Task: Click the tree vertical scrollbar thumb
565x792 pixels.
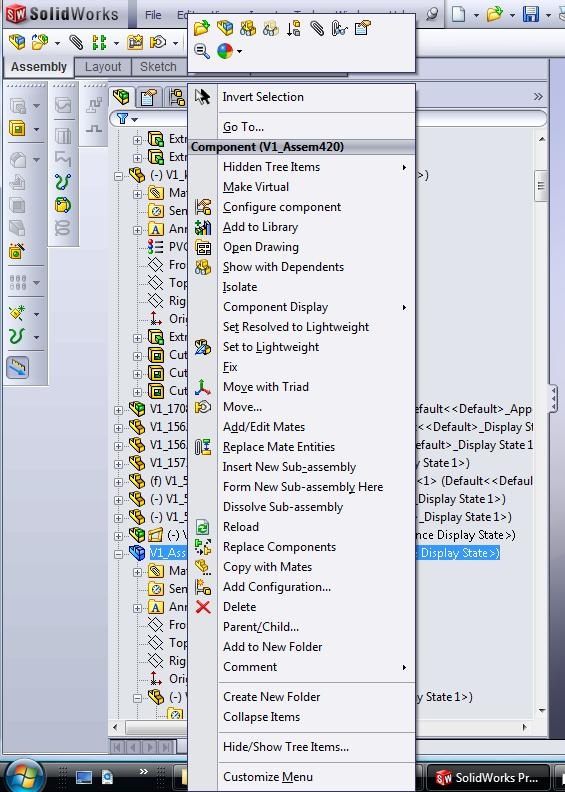Action: (x=541, y=186)
